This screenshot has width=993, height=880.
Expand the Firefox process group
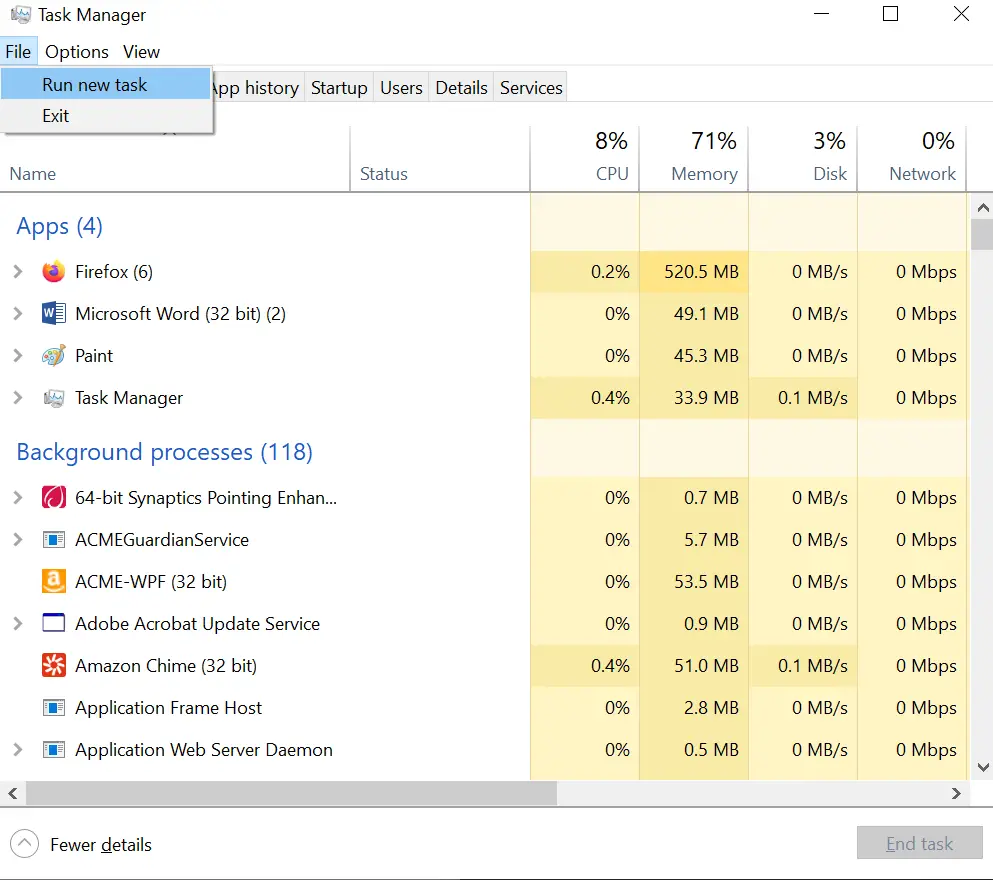tap(18, 272)
